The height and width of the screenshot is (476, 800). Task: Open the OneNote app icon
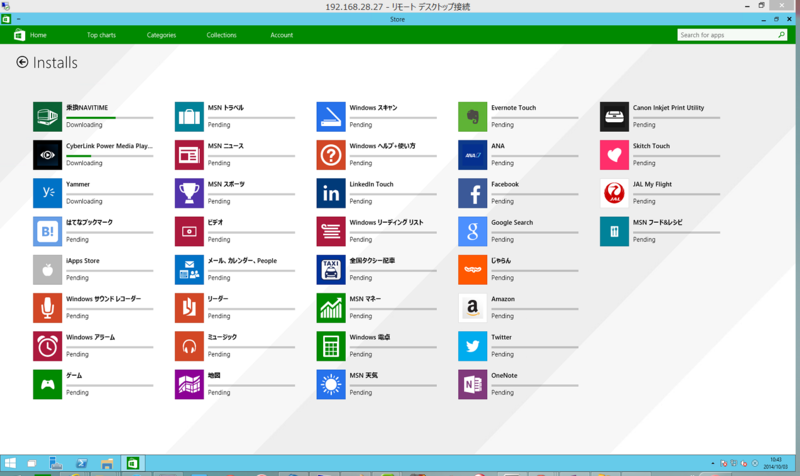click(x=472, y=385)
